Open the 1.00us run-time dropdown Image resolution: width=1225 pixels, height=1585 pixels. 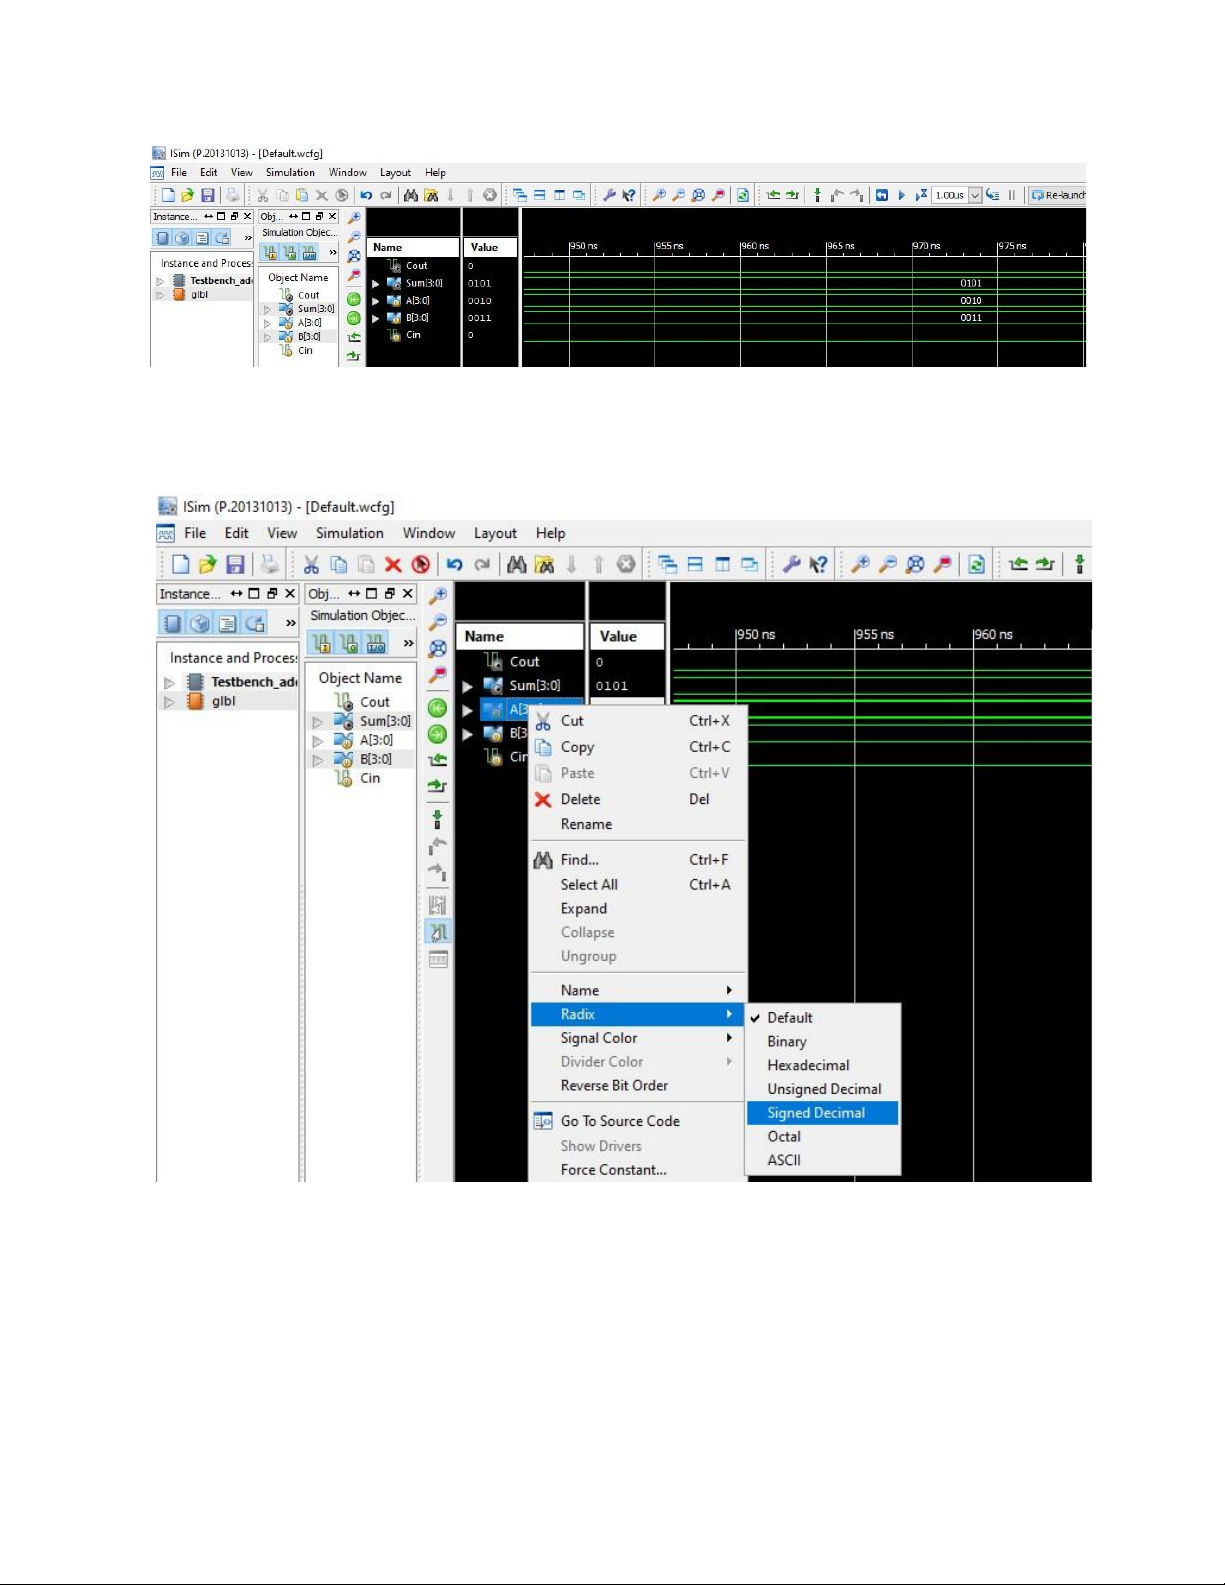(x=975, y=195)
